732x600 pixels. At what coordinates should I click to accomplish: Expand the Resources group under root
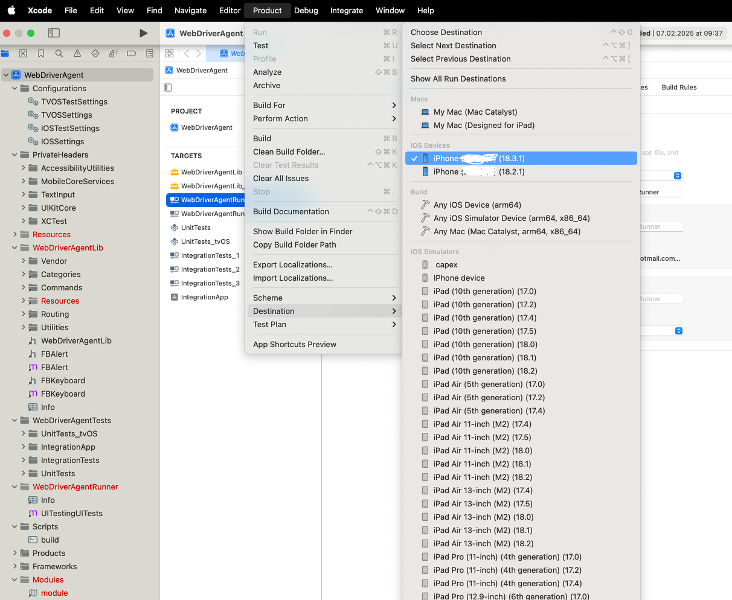pos(14,234)
